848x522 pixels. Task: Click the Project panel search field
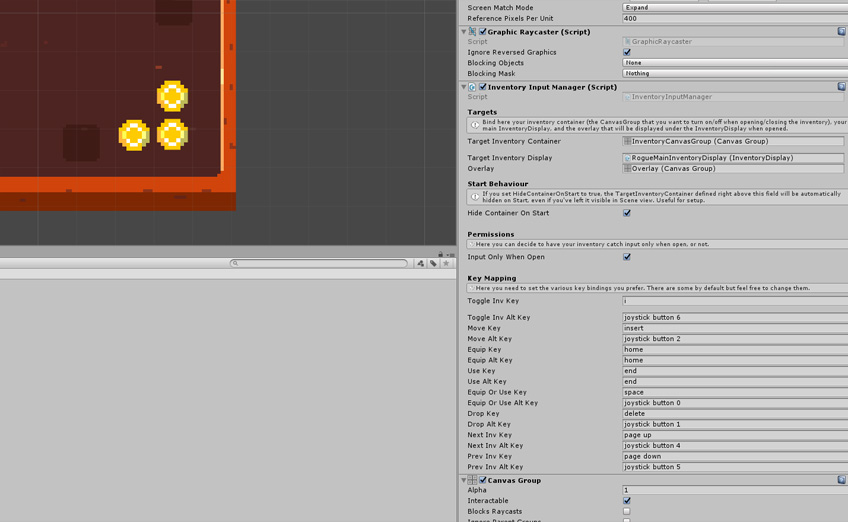tap(319, 263)
